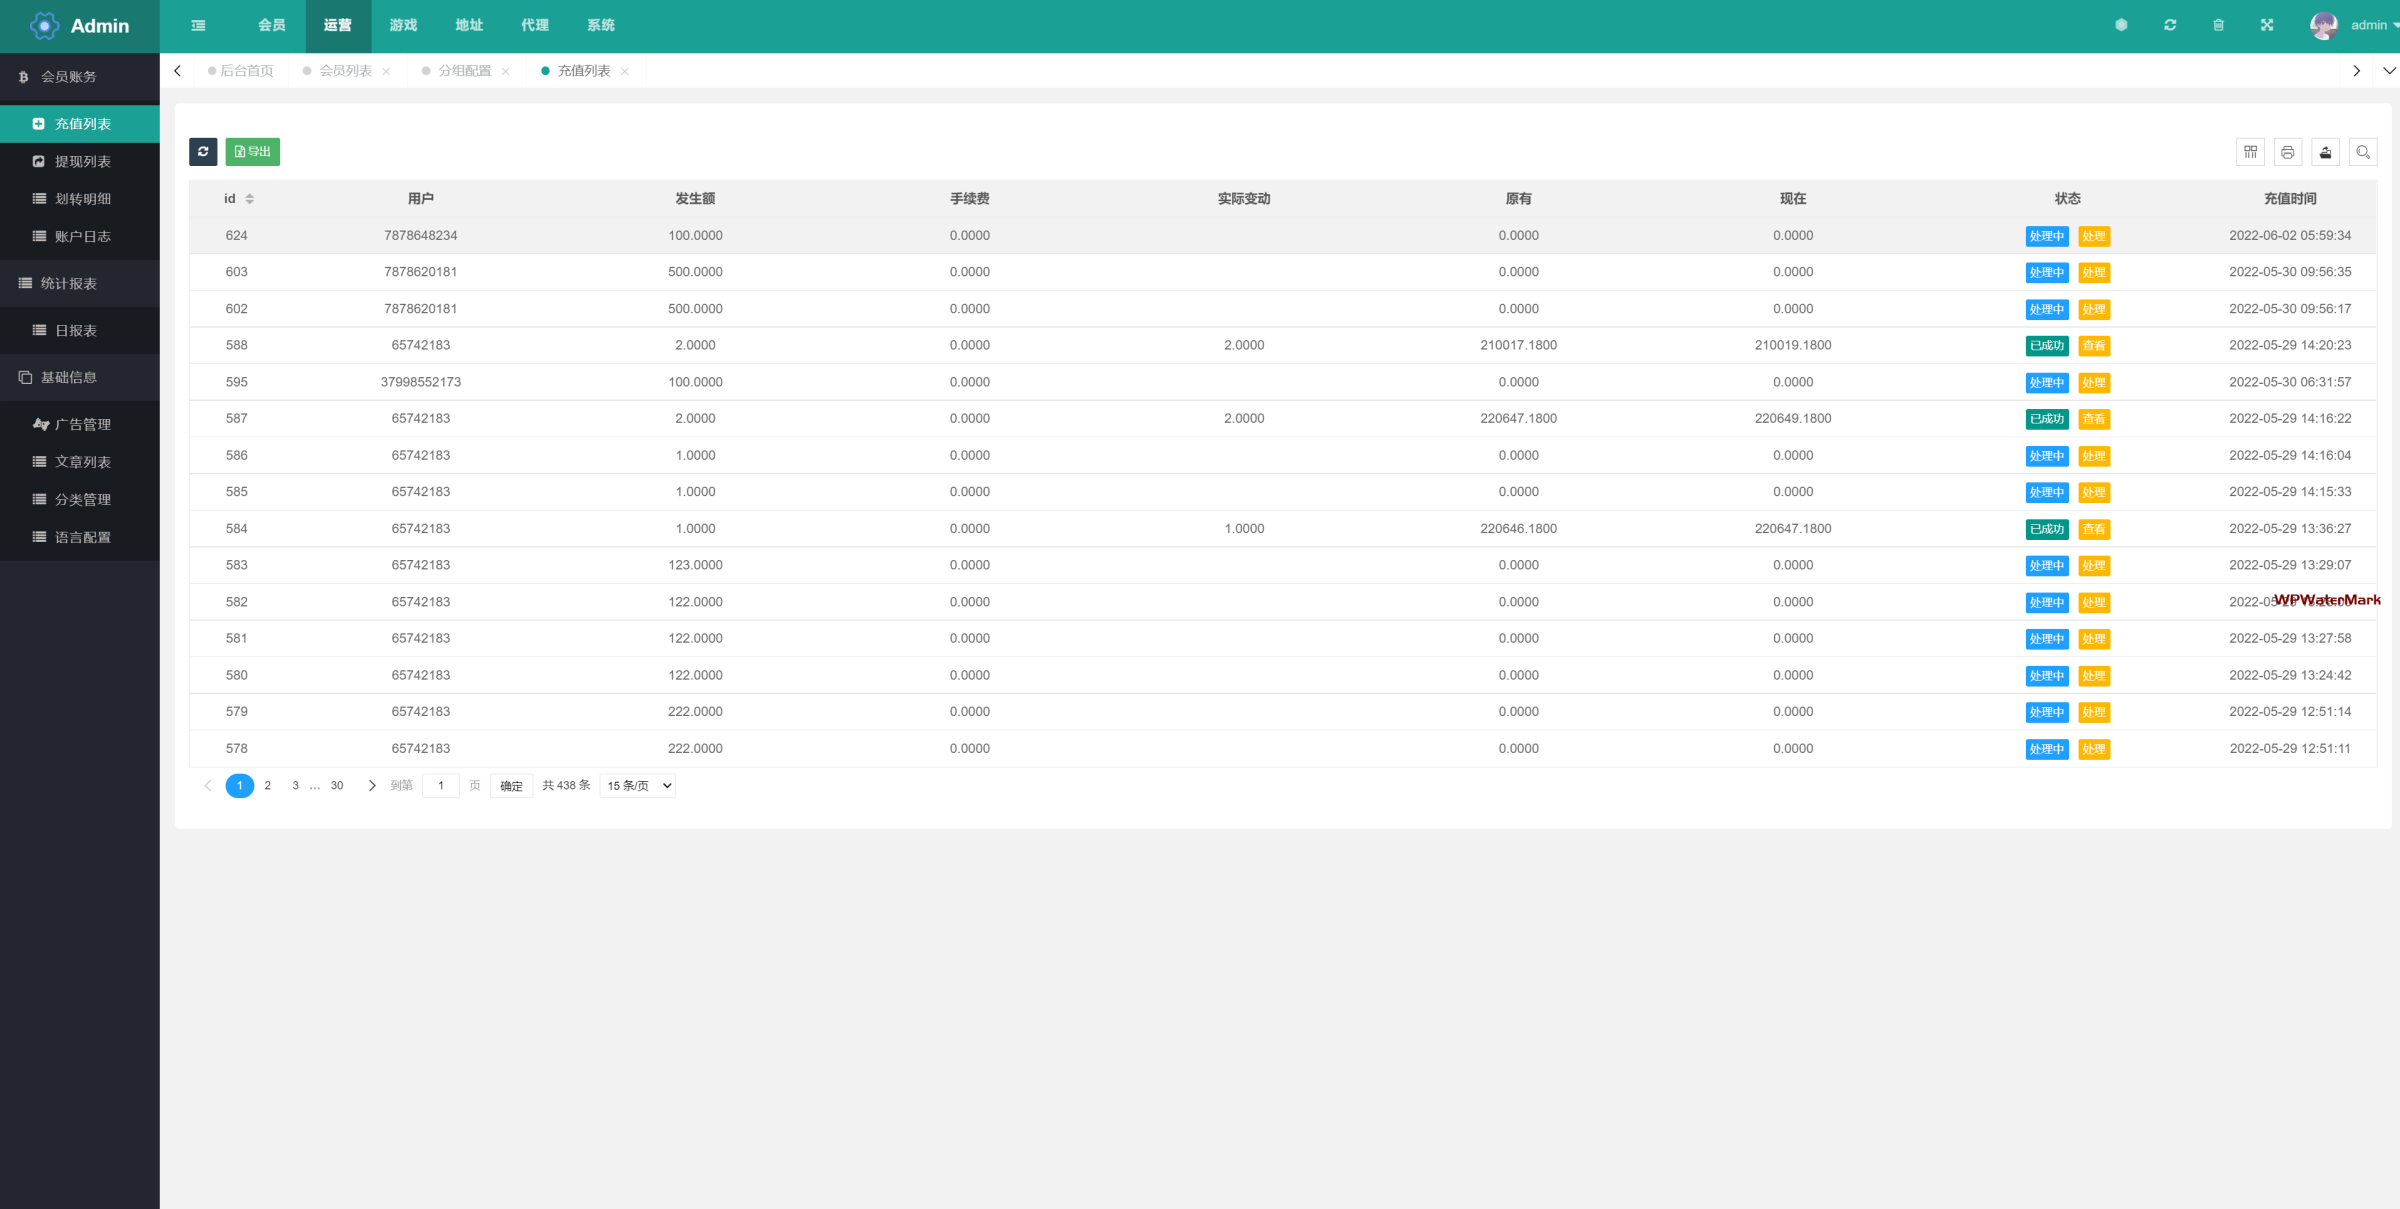
Task: Switch to the 游戏 top menu
Action: (403, 26)
